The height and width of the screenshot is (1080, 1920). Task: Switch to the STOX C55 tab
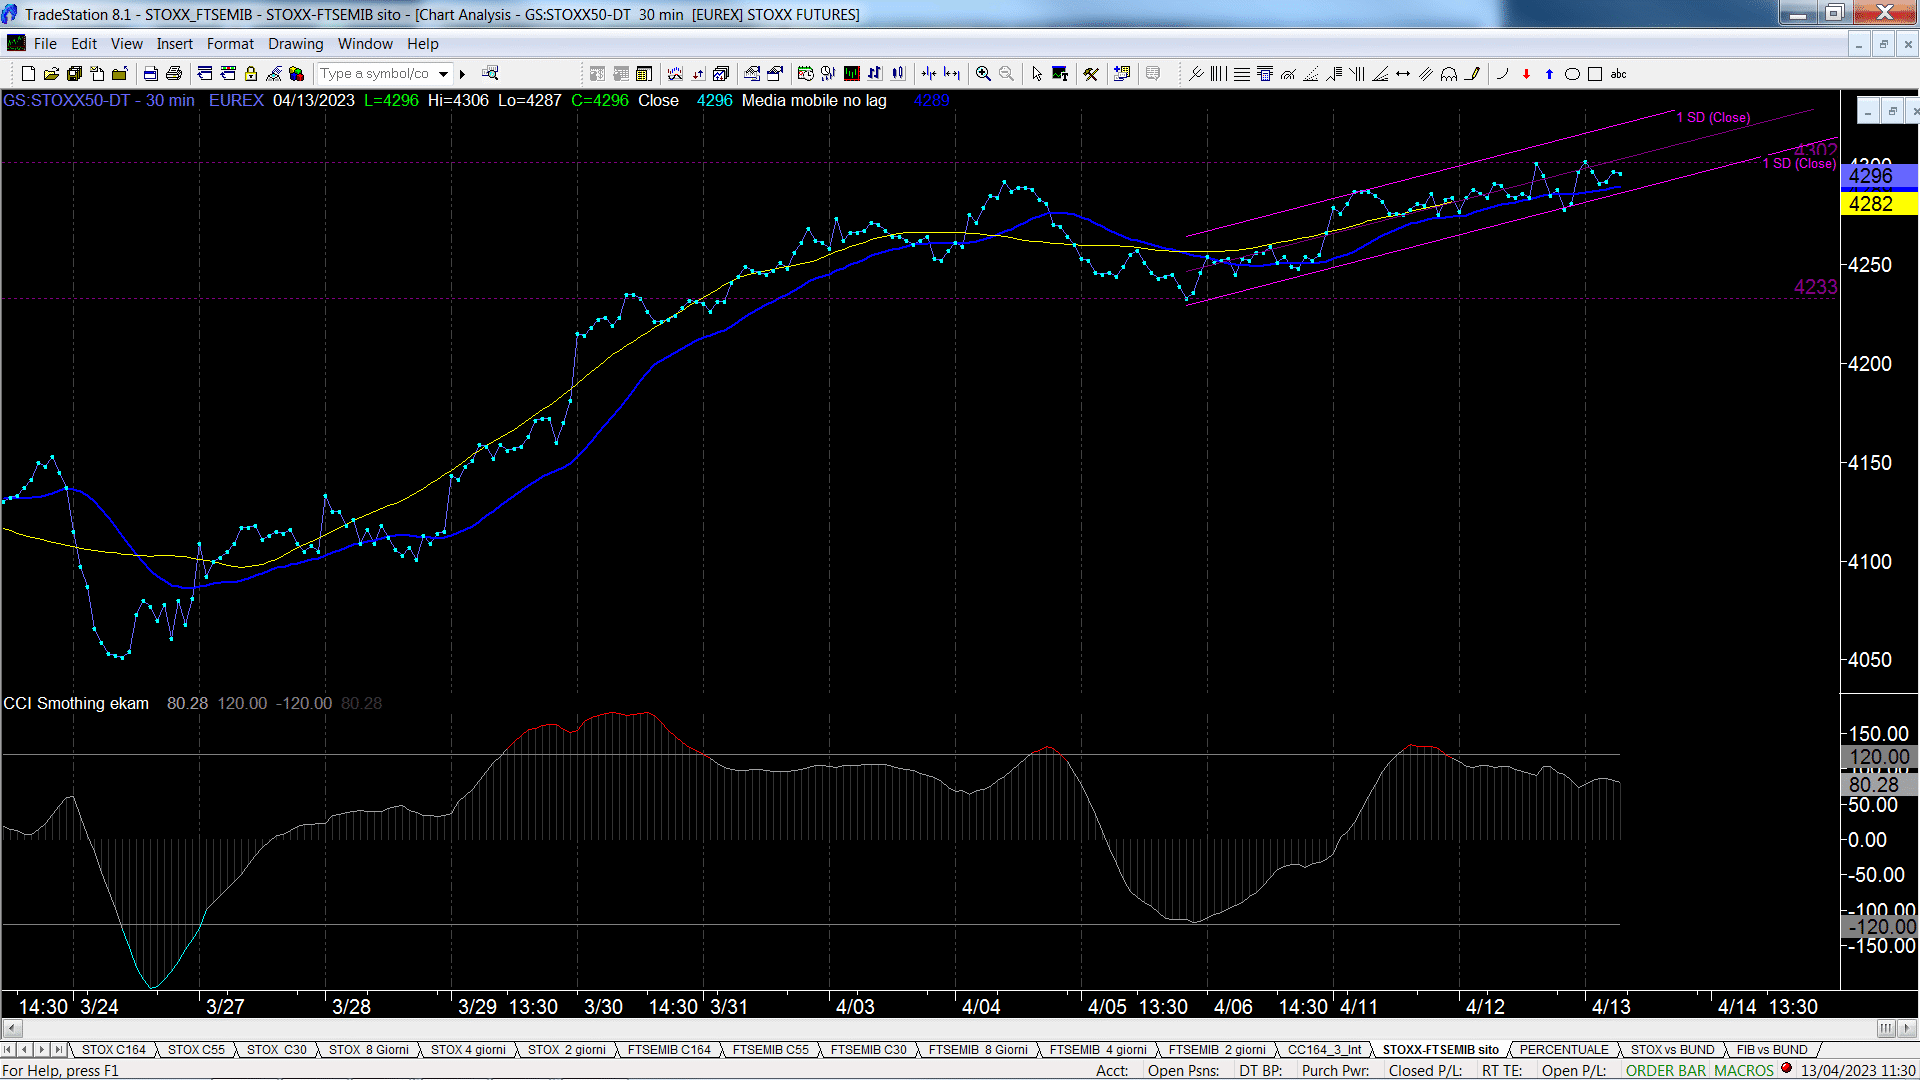tap(196, 1049)
